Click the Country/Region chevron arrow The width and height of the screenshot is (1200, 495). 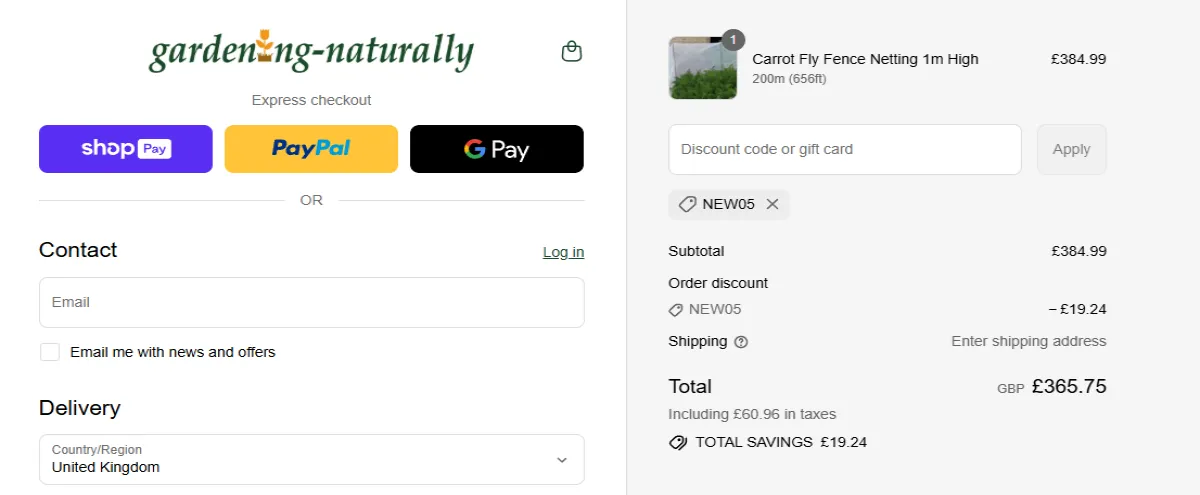point(562,460)
